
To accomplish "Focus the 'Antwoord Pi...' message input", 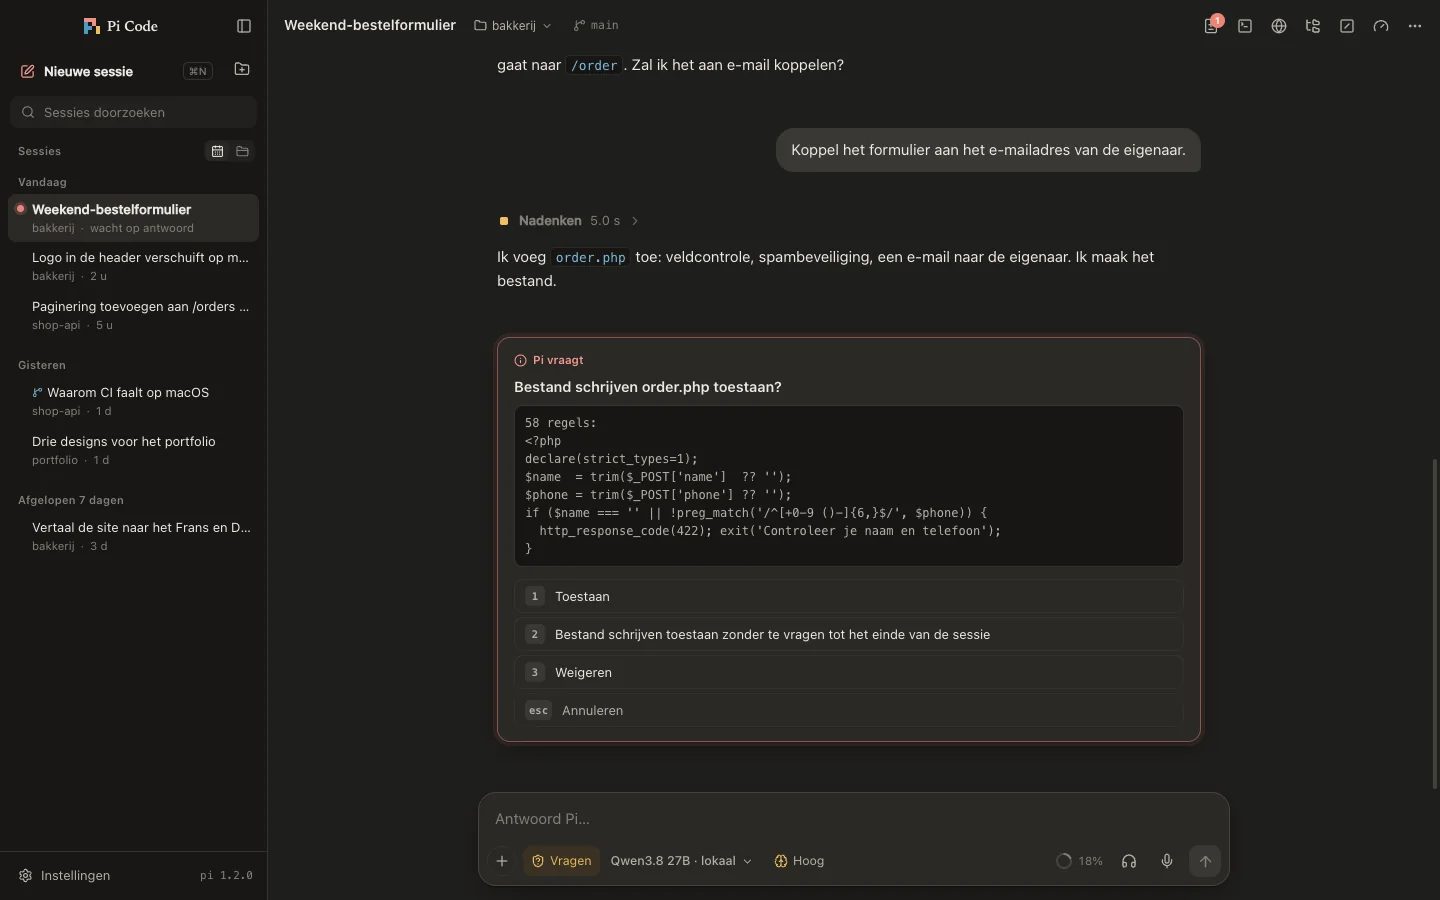I will click(854, 819).
